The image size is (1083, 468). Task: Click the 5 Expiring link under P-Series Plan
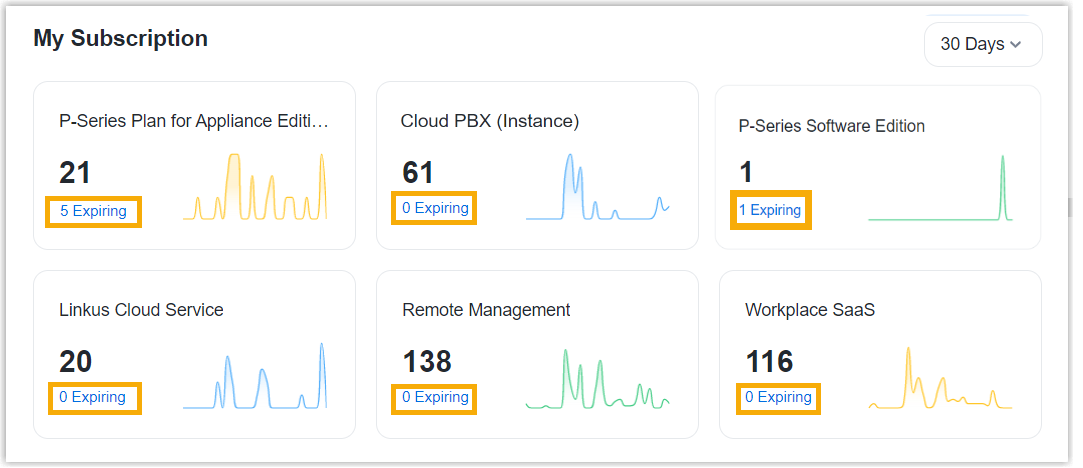coord(93,211)
